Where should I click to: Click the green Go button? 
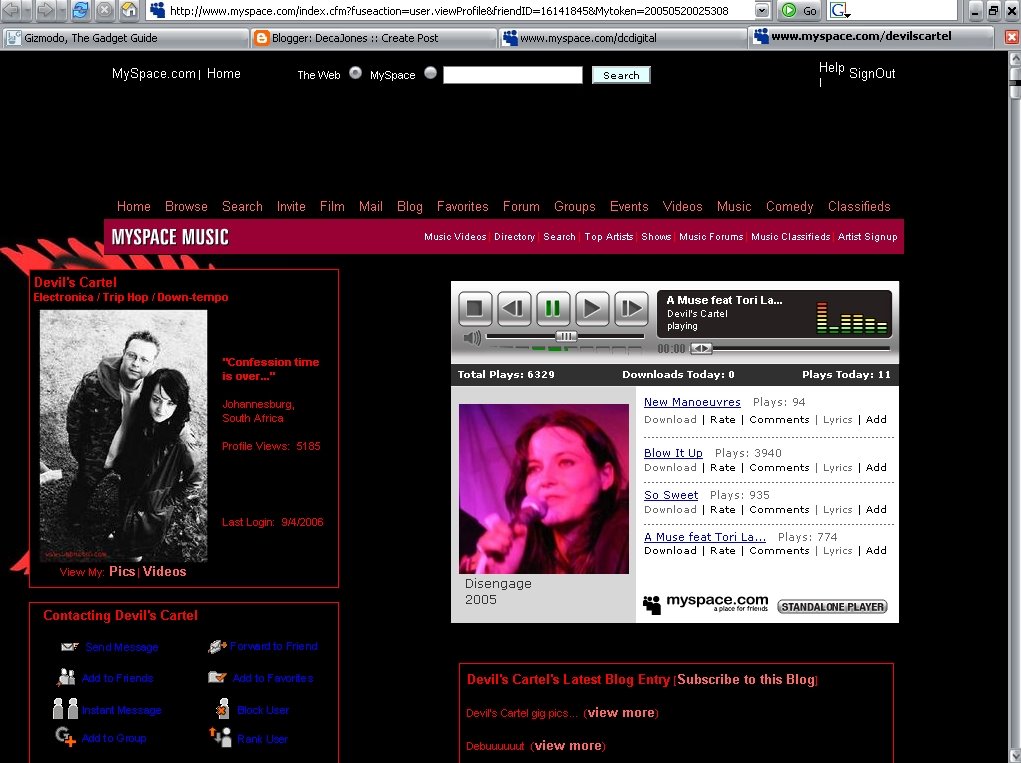800,10
